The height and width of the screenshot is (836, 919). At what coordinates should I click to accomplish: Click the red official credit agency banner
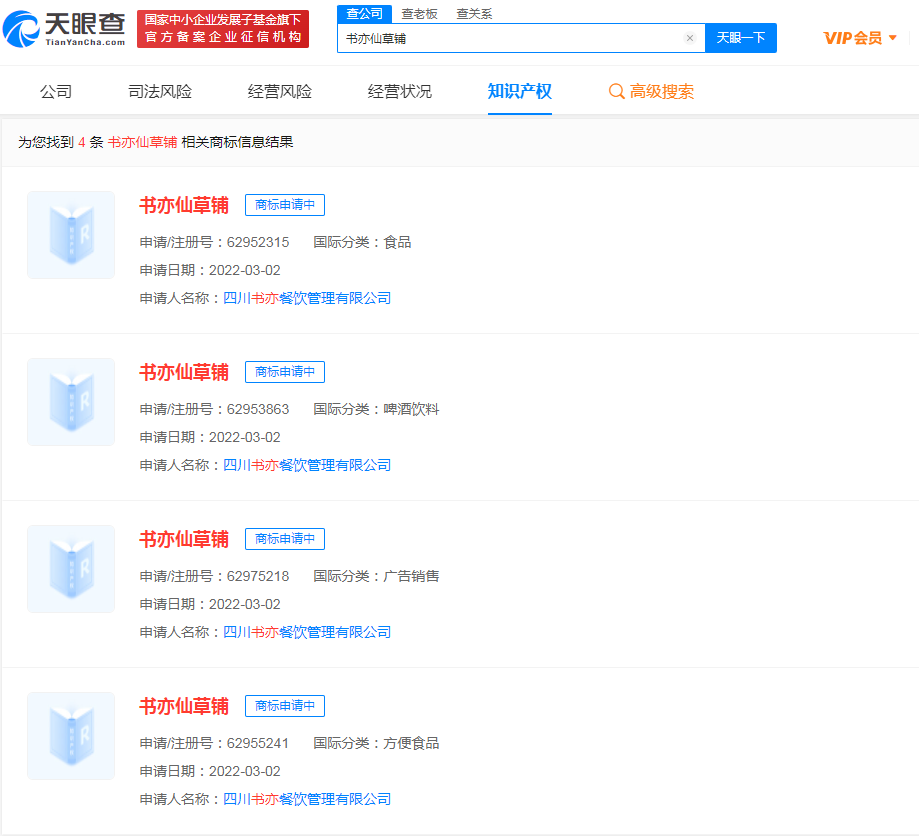tap(223, 29)
